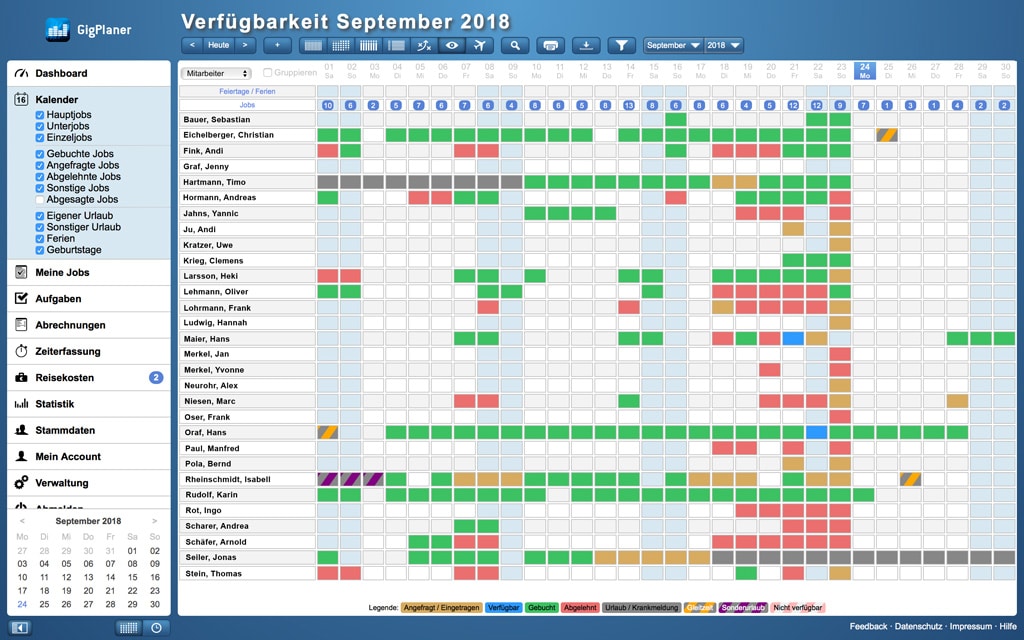Open Zeiterfassung in the sidebar
The width and height of the screenshot is (1024, 640).
click(x=69, y=351)
